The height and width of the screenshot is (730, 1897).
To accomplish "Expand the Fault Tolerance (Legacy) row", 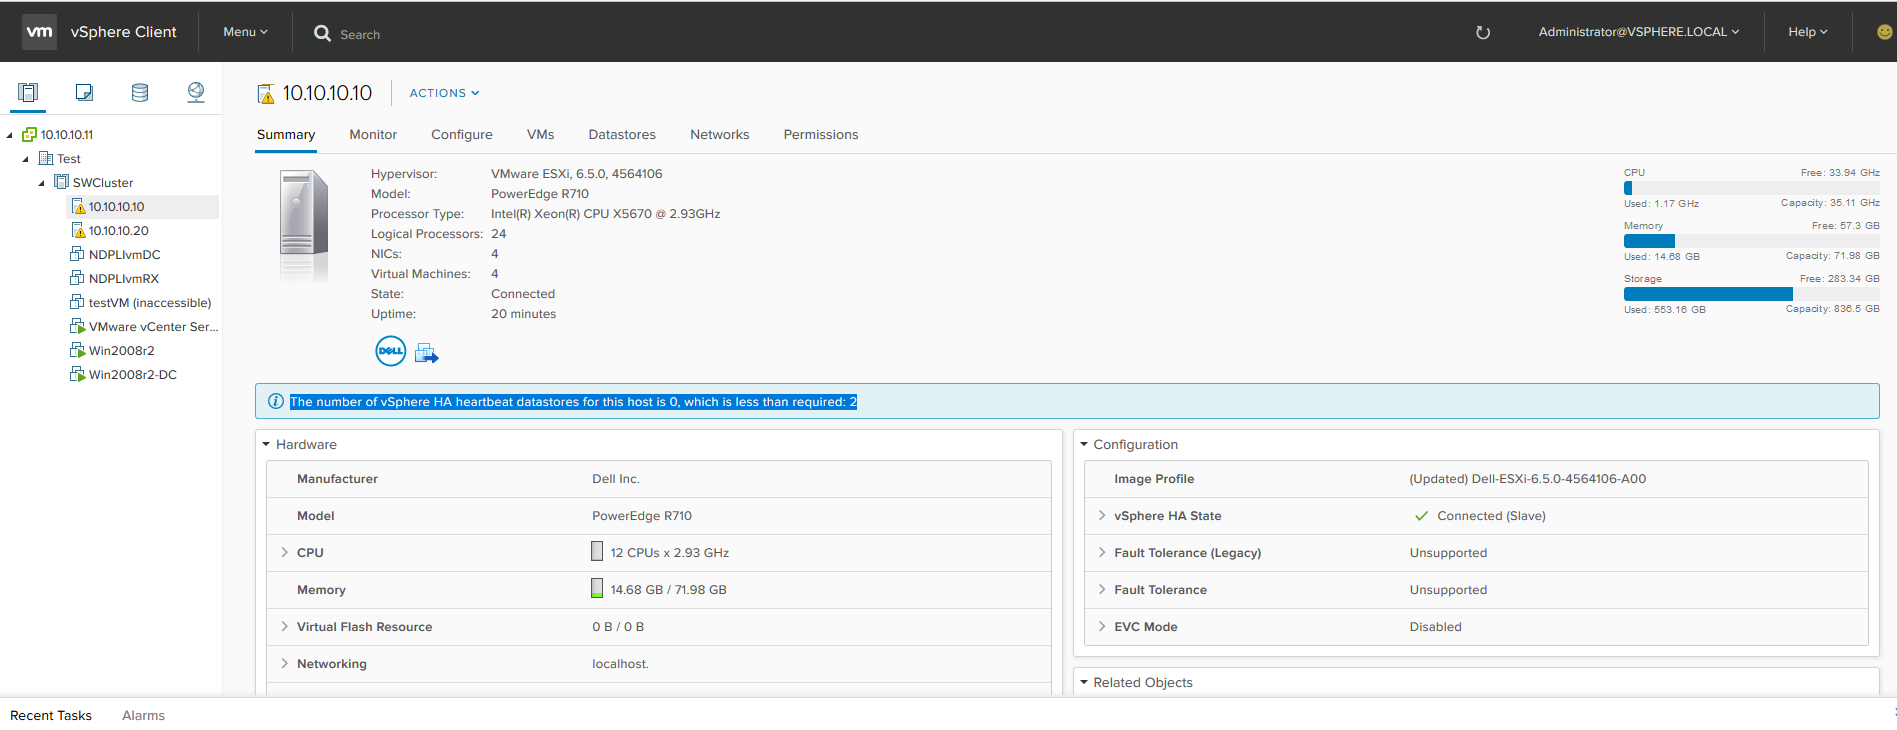I will (x=1102, y=552).
